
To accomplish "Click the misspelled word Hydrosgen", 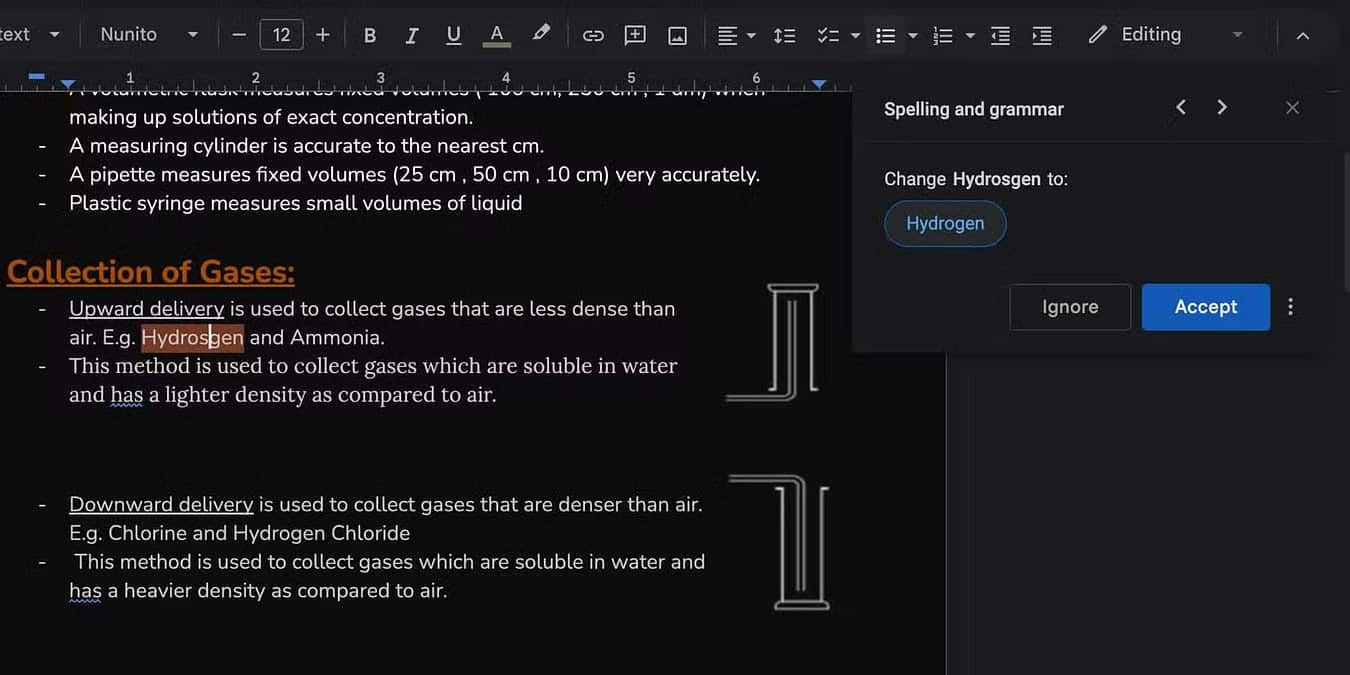I will point(192,338).
